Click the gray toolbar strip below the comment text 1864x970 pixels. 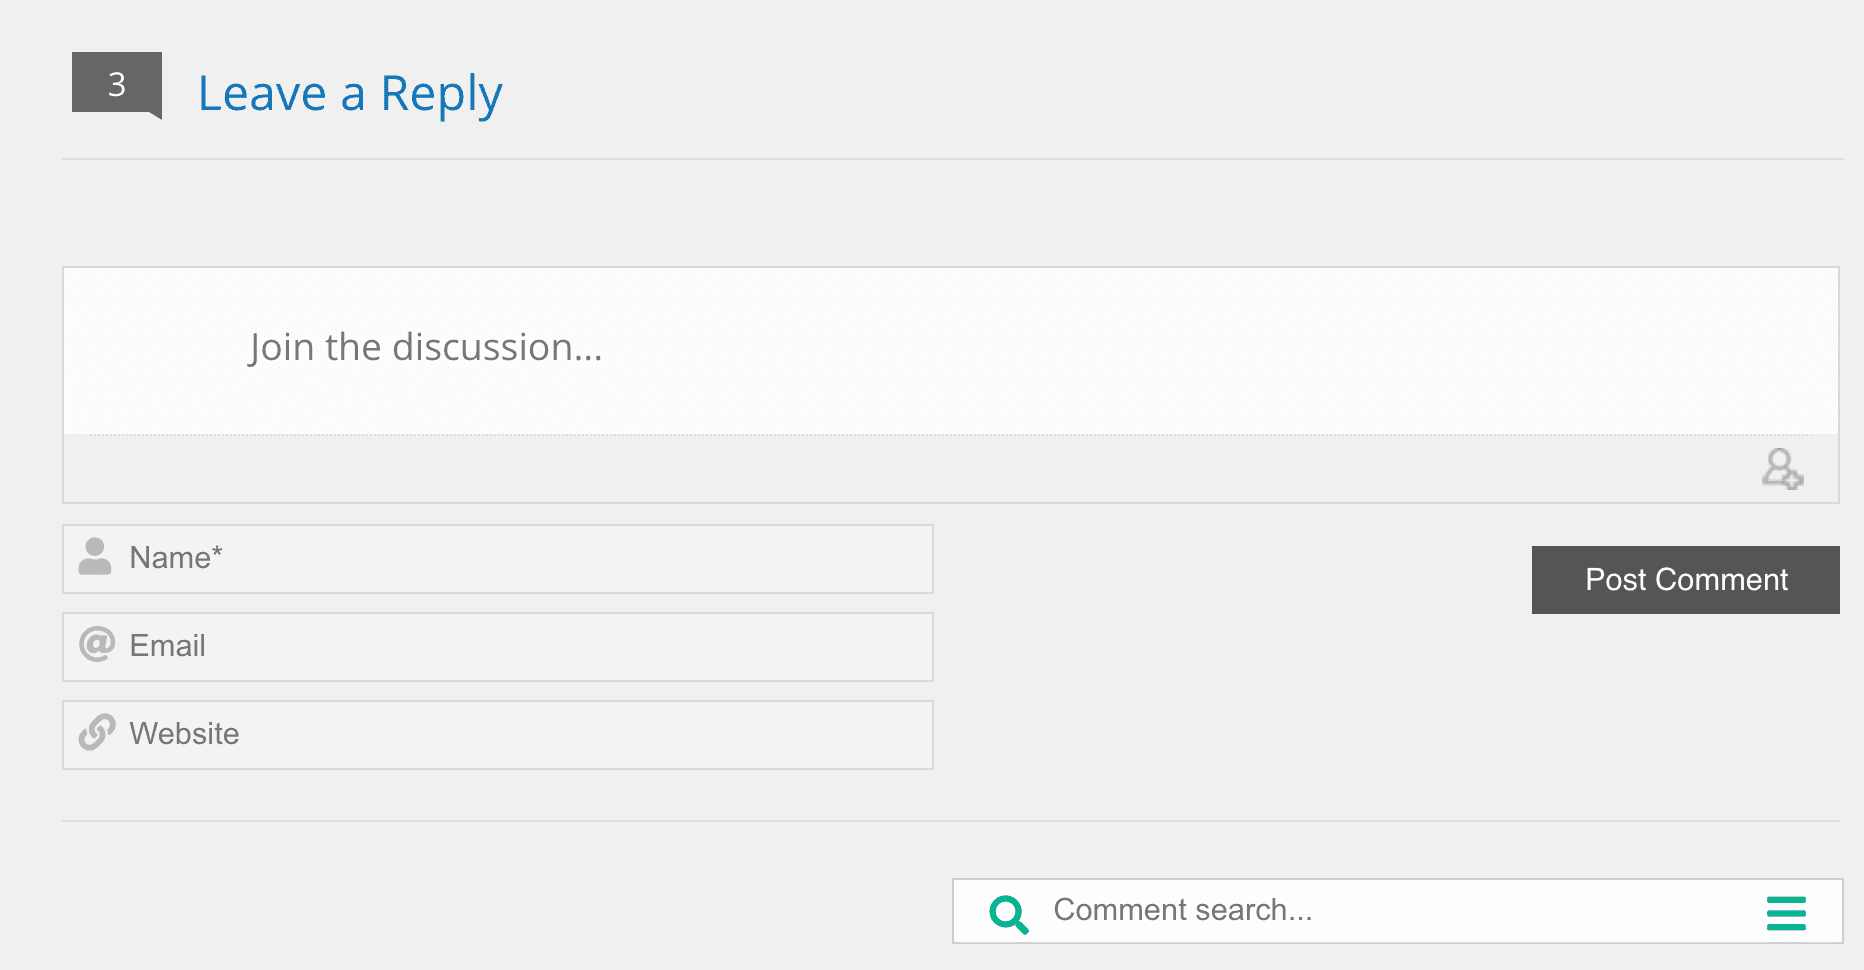point(900,469)
